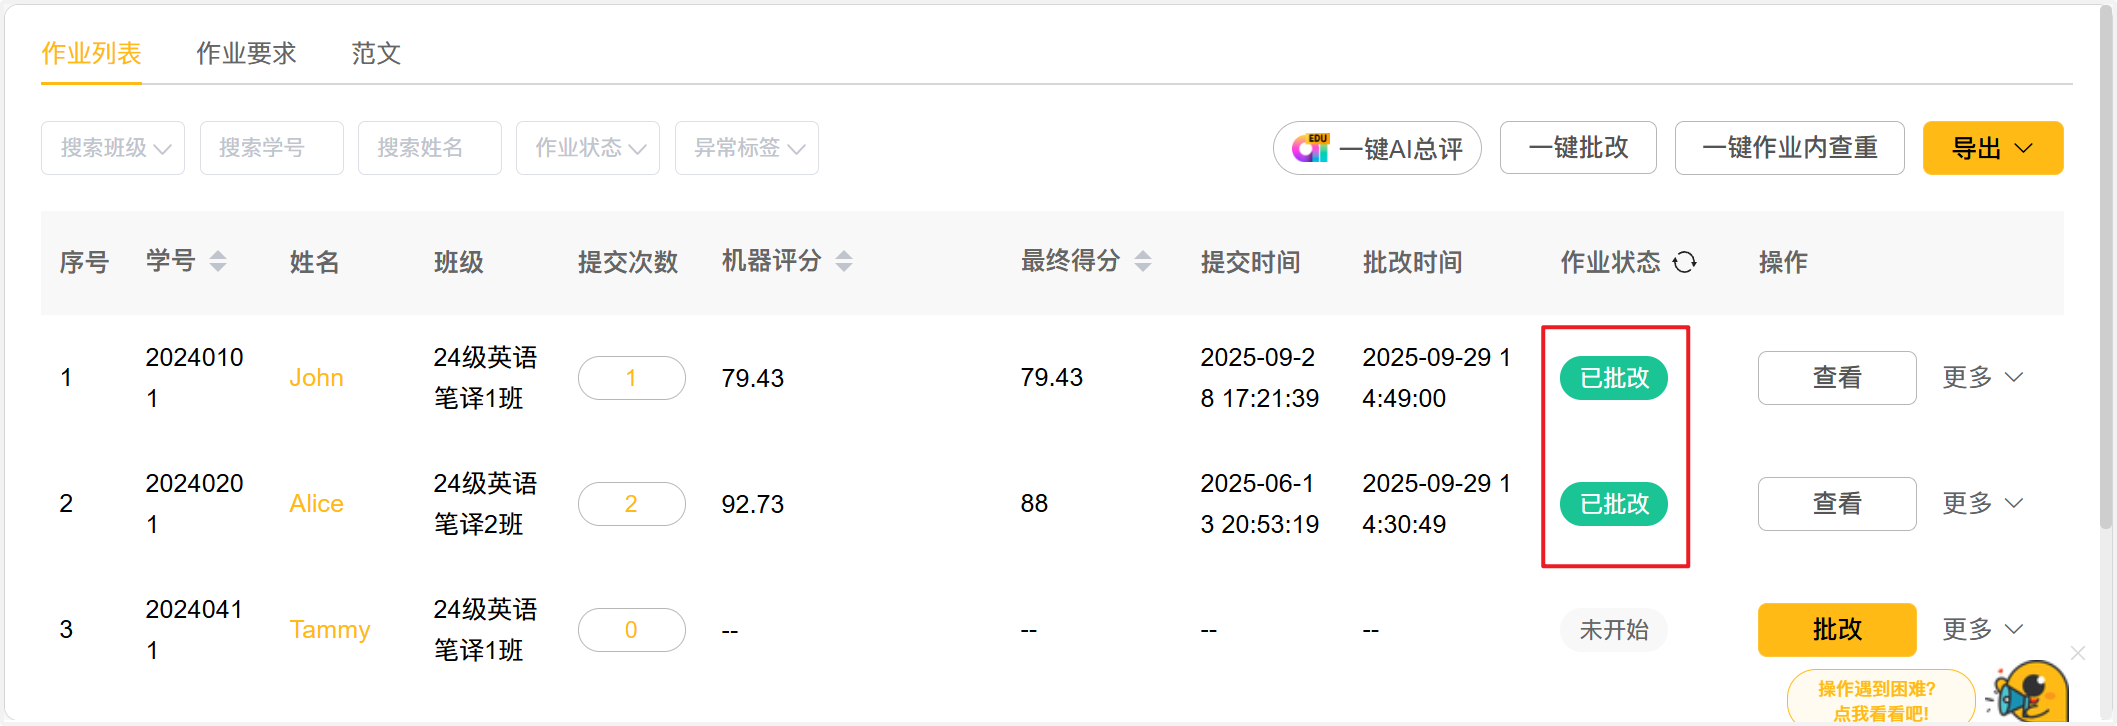Click the refresh icon beside 作业状态 header
The width and height of the screenshot is (2117, 726).
1685,262
